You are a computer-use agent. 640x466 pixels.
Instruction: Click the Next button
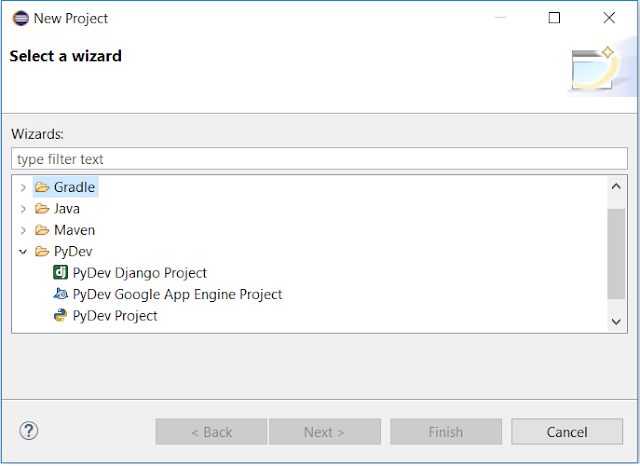pyautogui.click(x=323, y=432)
